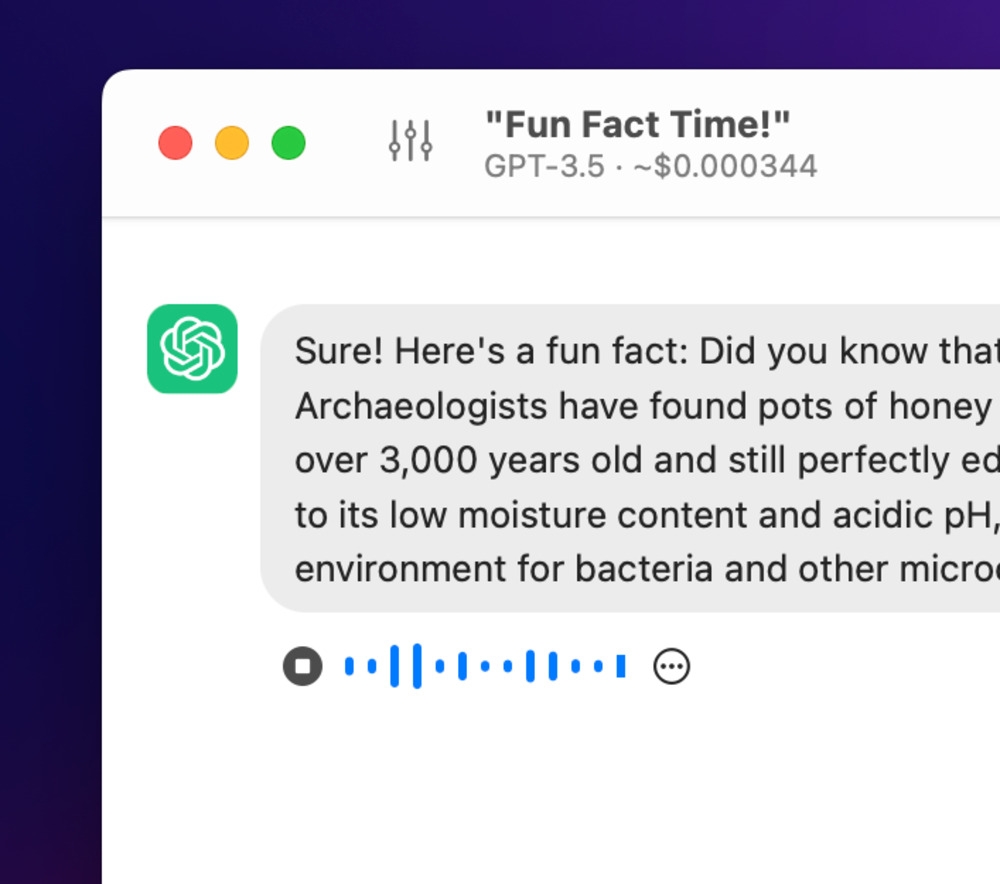Screen dimensions: 1000x884
Task: Click the word "Archaeologists" in the message
Action: coord(421,406)
